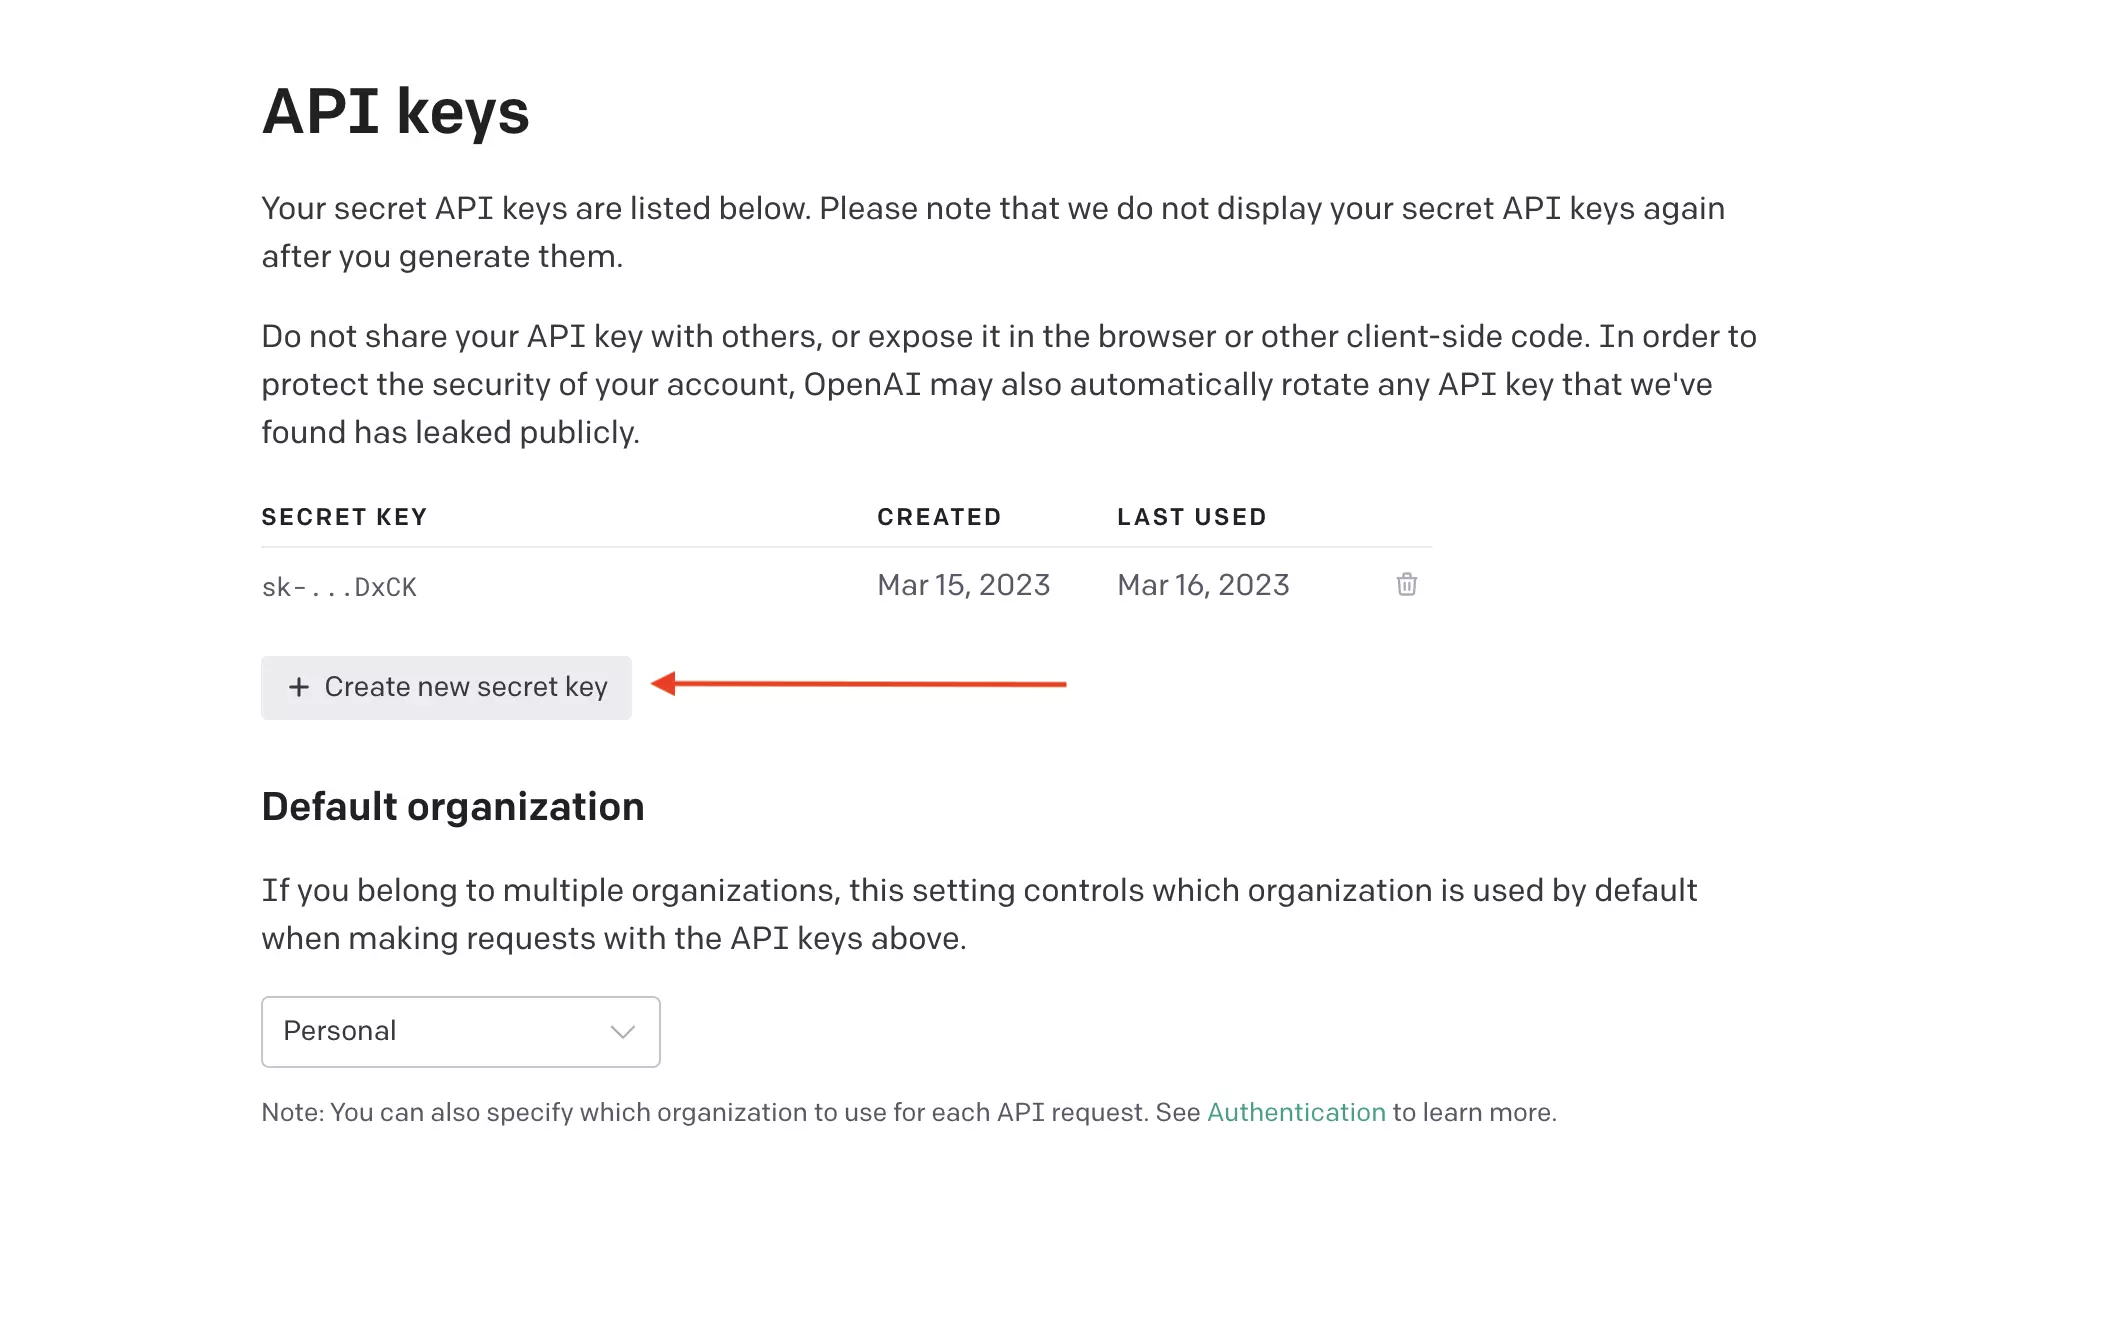Delete the sk-...DxCK key via trash icon
The width and height of the screenshot is (2114, 1334).
[x=1406, y=584]
